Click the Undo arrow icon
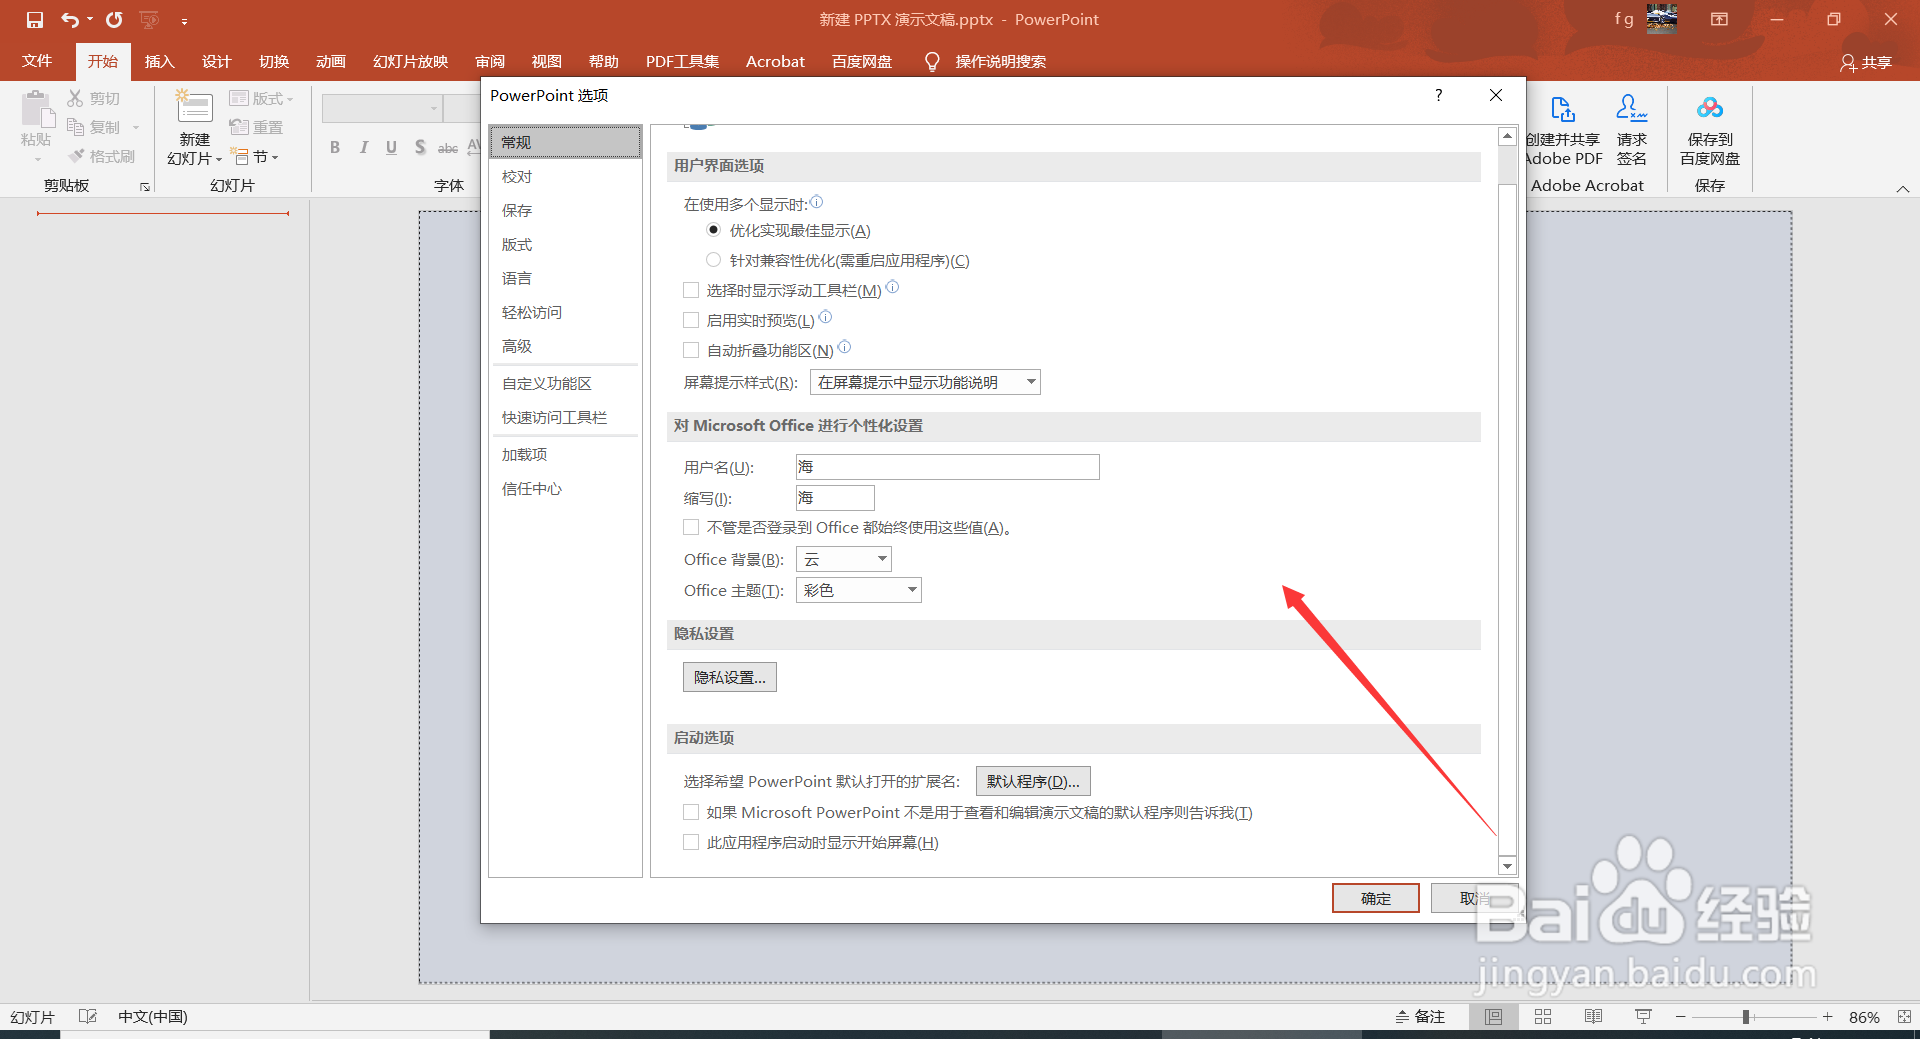This screenshot has width=1920, height=1039. tap(69, 20)
